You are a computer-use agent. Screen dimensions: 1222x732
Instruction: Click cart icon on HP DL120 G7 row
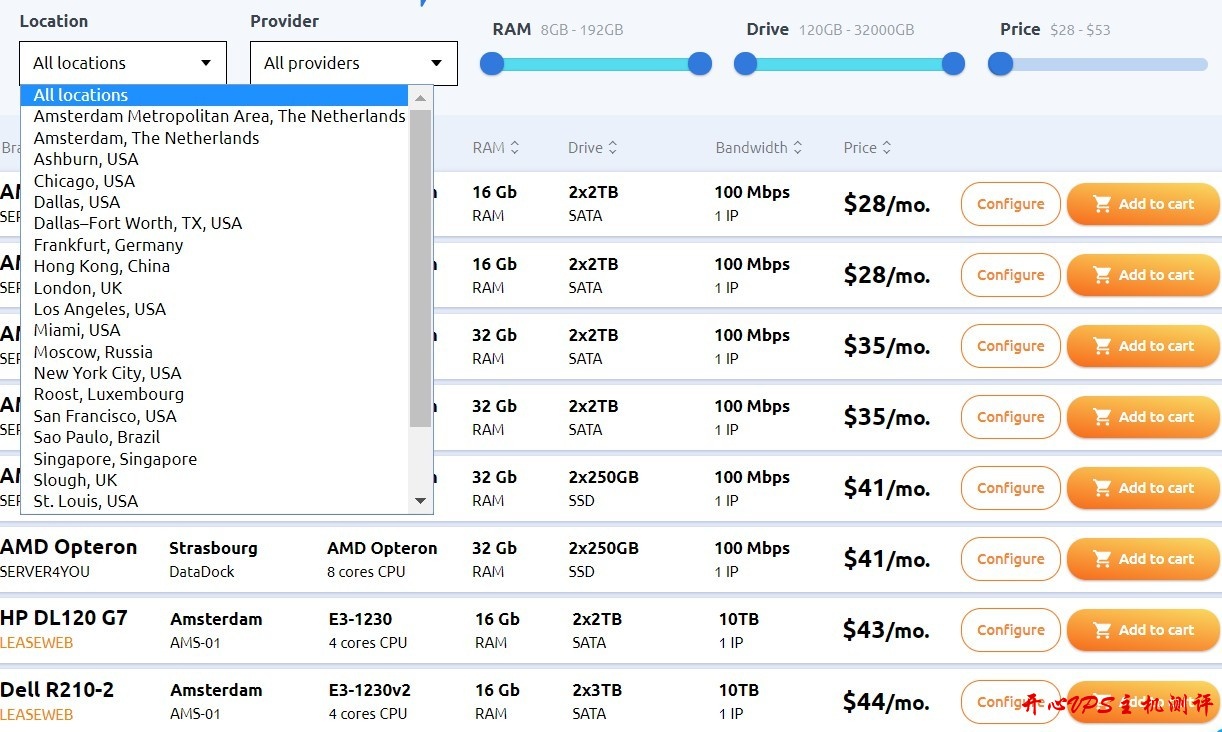pos(1102,630)
